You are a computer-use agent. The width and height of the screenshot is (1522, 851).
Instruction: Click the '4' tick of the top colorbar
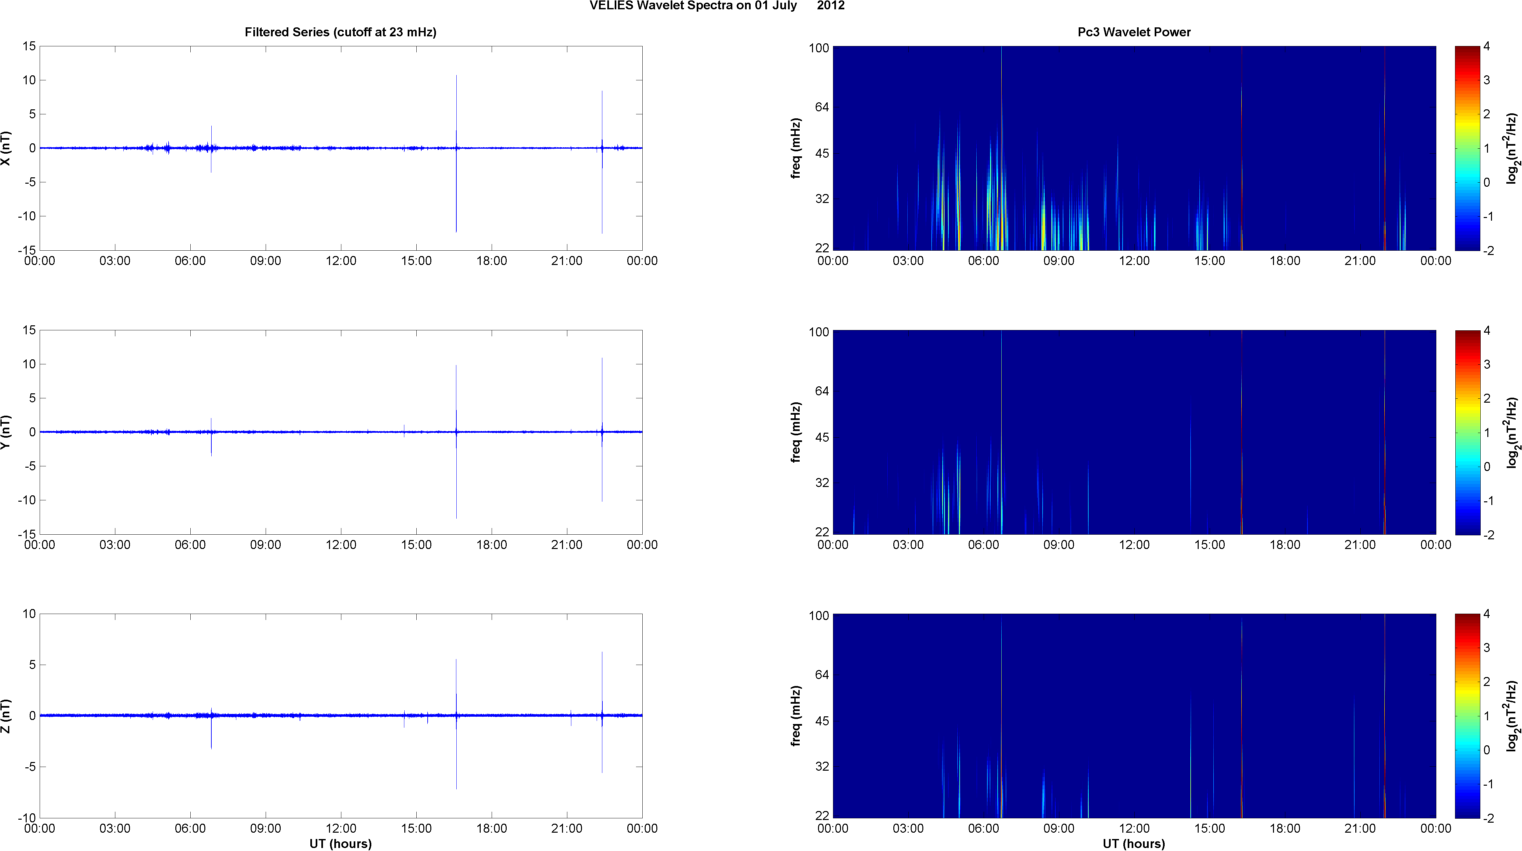[1487, 47]
